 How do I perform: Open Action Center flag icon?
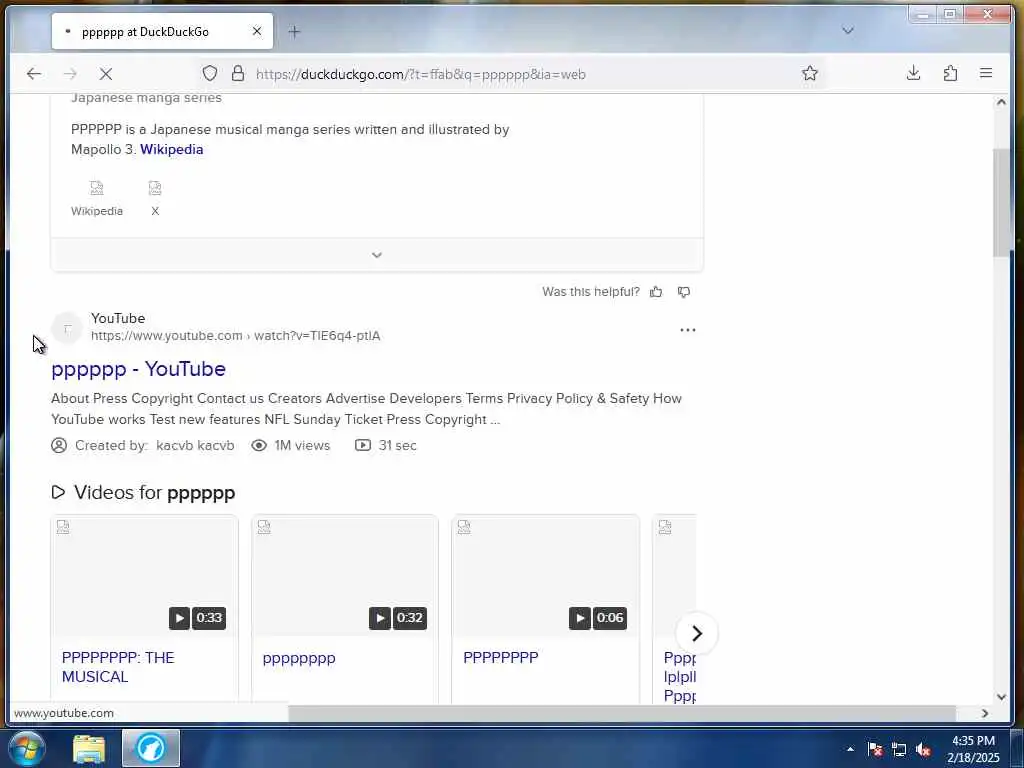(x=875, y=749)
